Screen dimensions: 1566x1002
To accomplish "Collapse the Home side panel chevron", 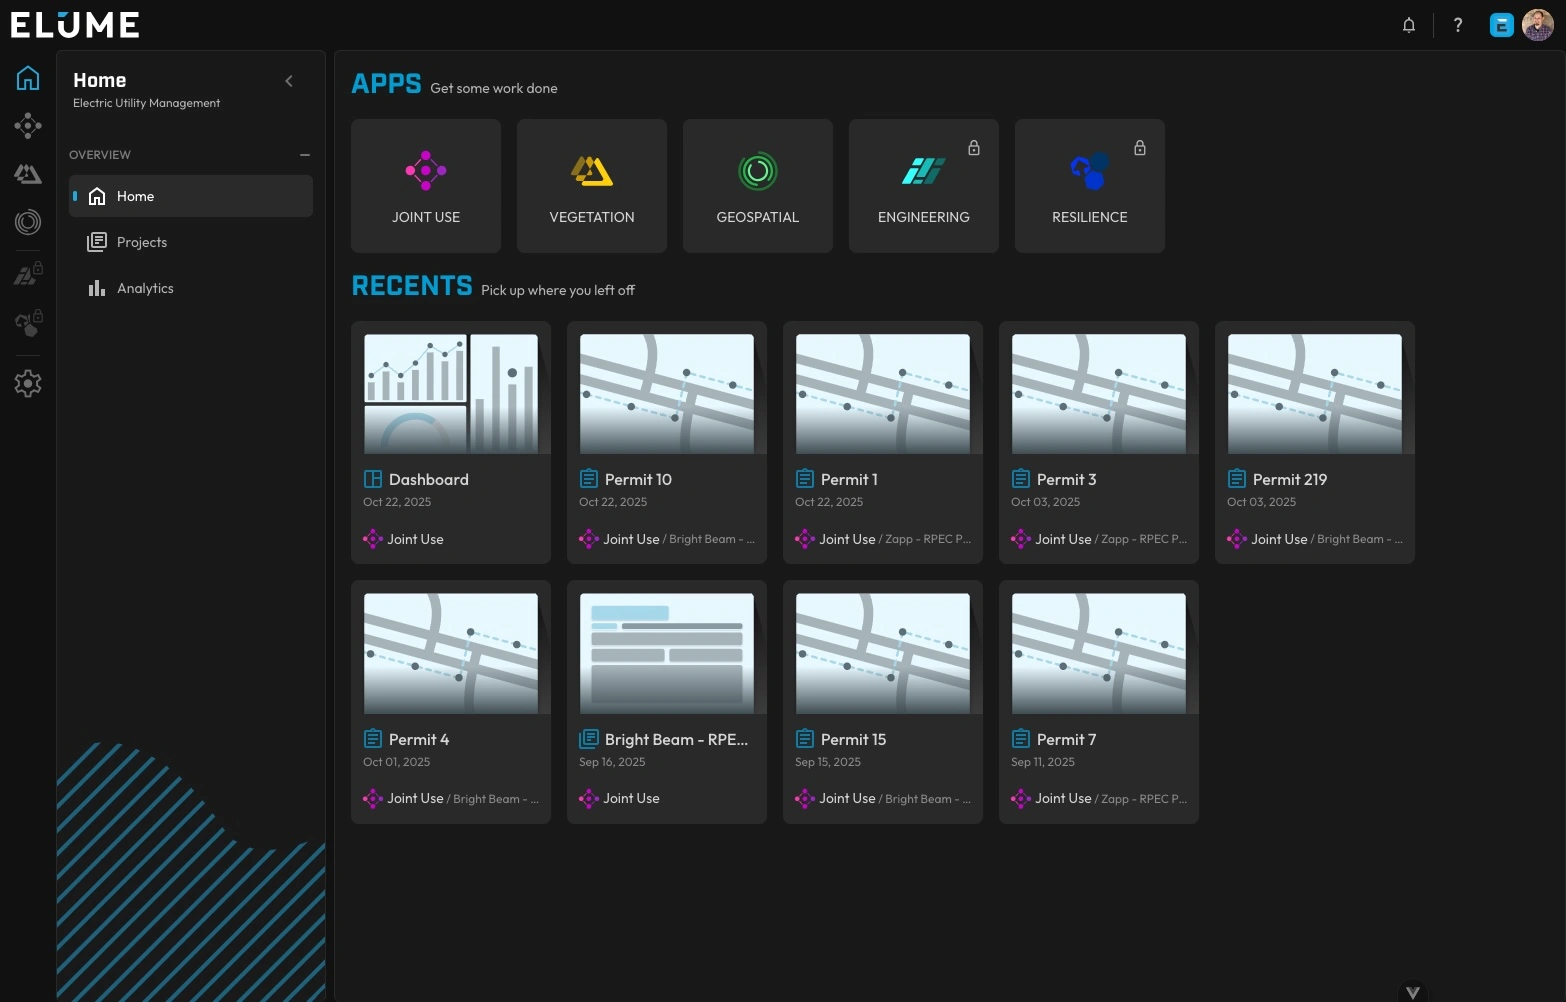I will point(289,81).
